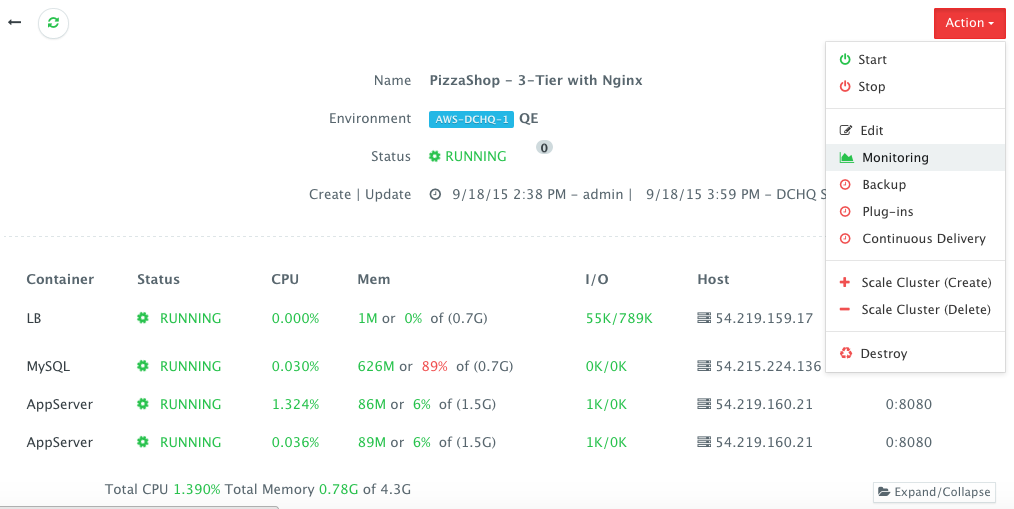
Task: Click the MySQL row's gear status icon
Action: [x=143, y=366]
